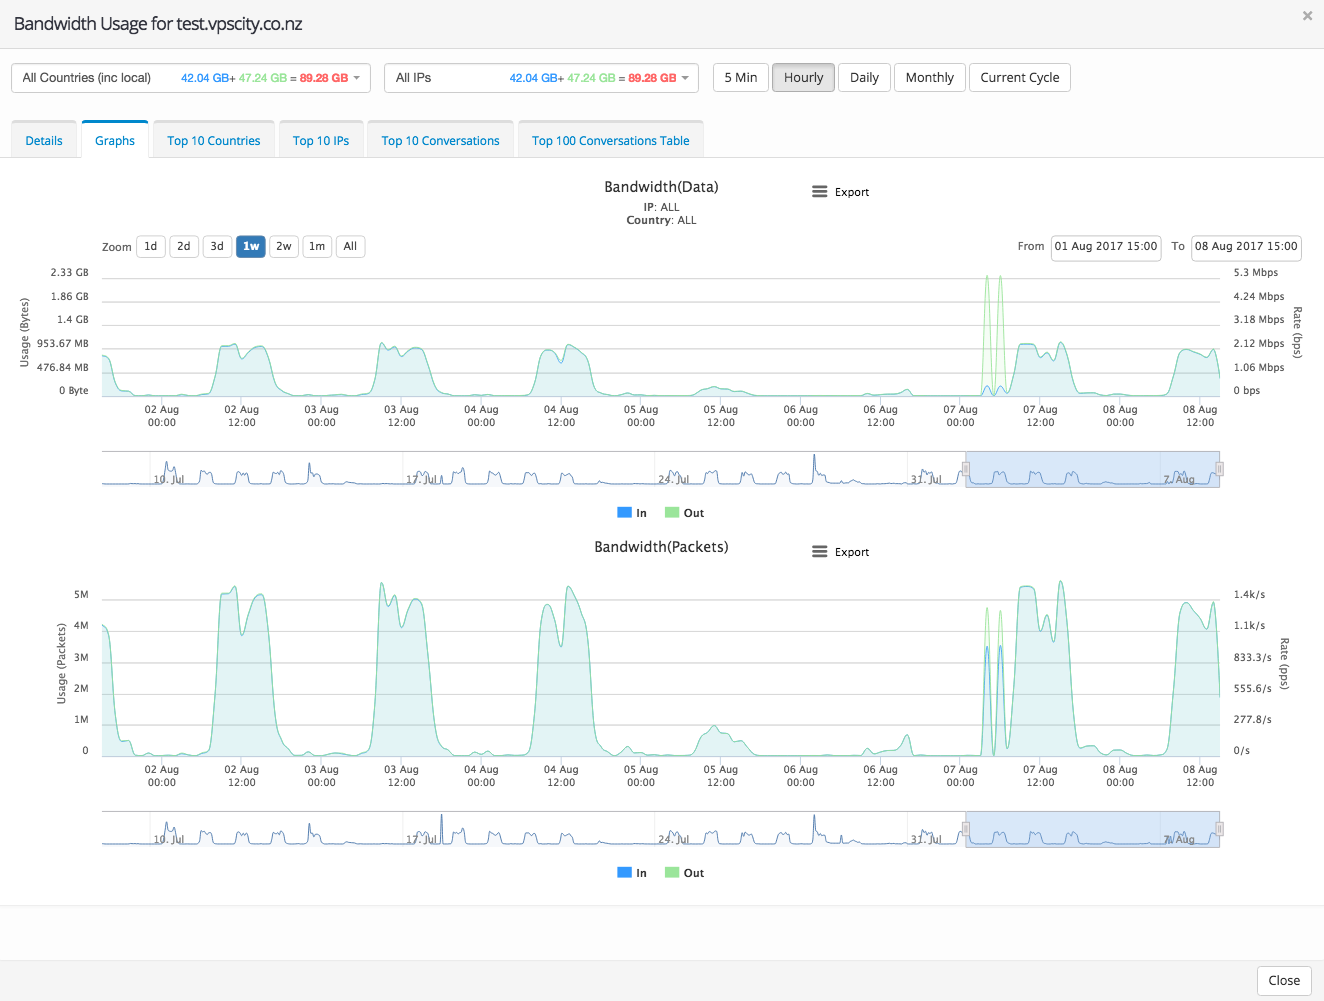Toggle the In series in Packets legend

click(x=632, y=873)
